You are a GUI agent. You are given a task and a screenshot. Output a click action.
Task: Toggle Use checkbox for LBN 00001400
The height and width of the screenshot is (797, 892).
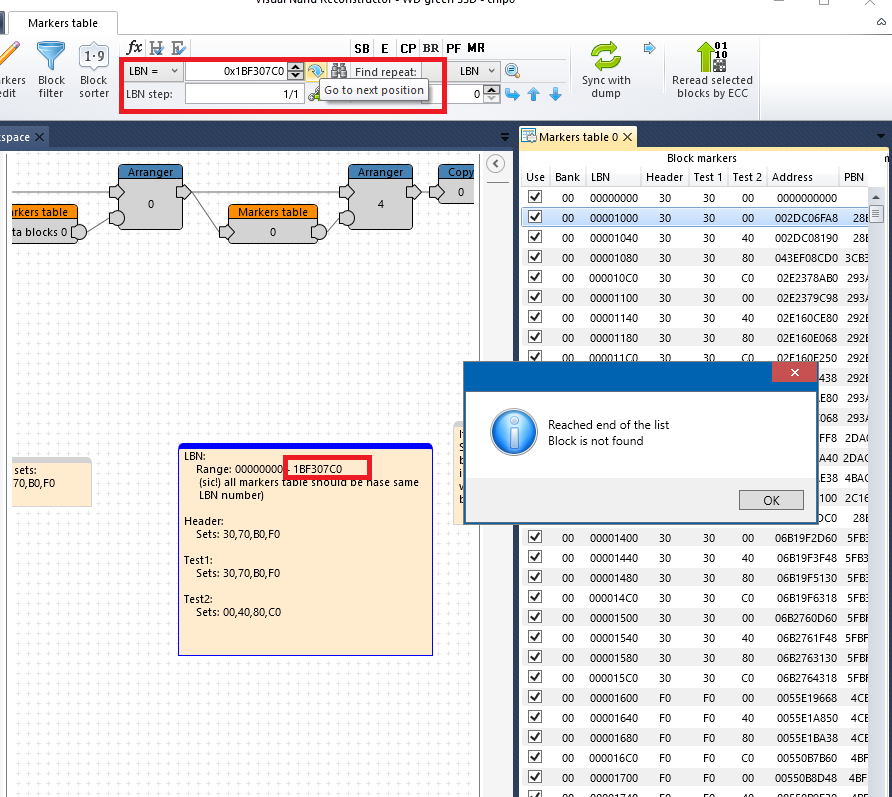pos(535,536)
